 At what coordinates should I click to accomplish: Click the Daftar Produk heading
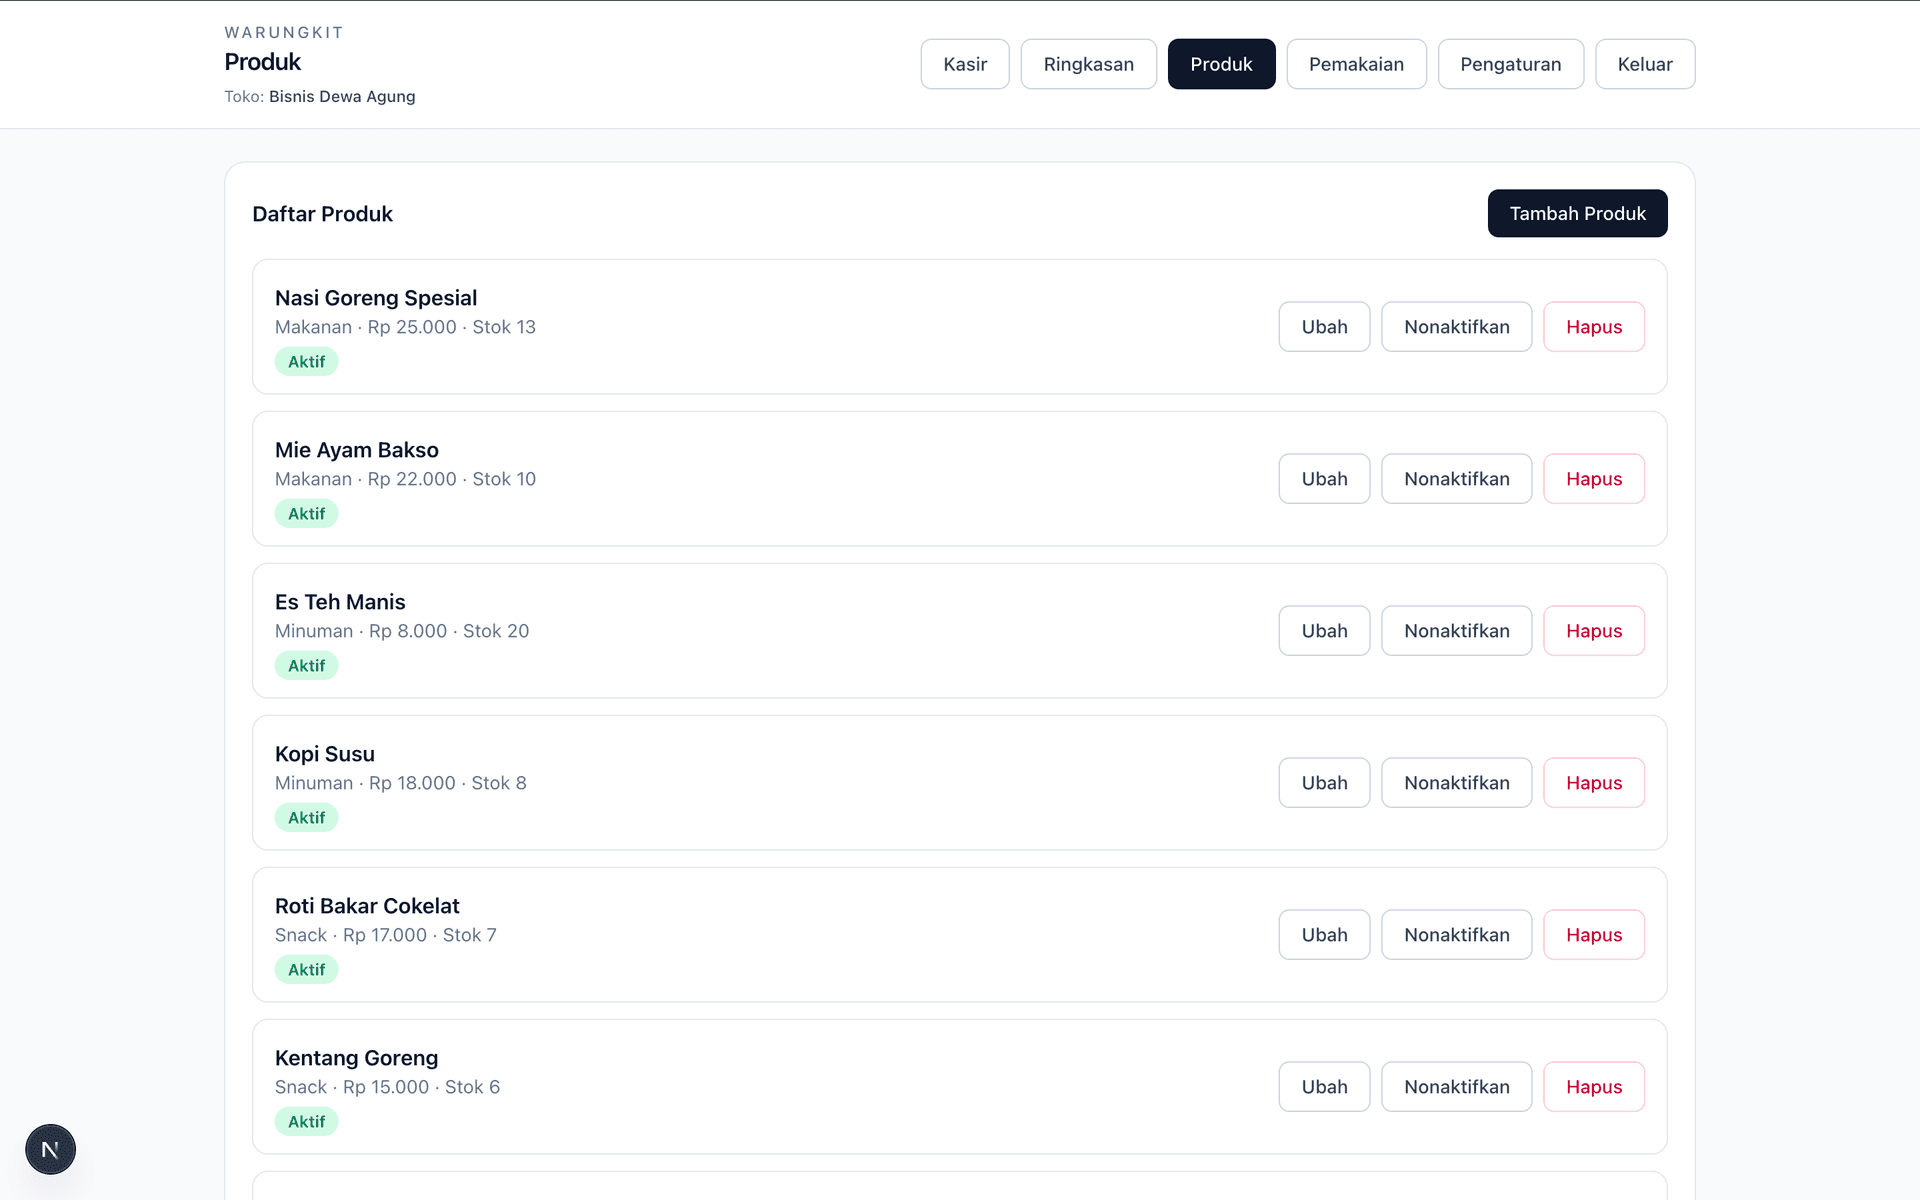click(x=322, y=214)
